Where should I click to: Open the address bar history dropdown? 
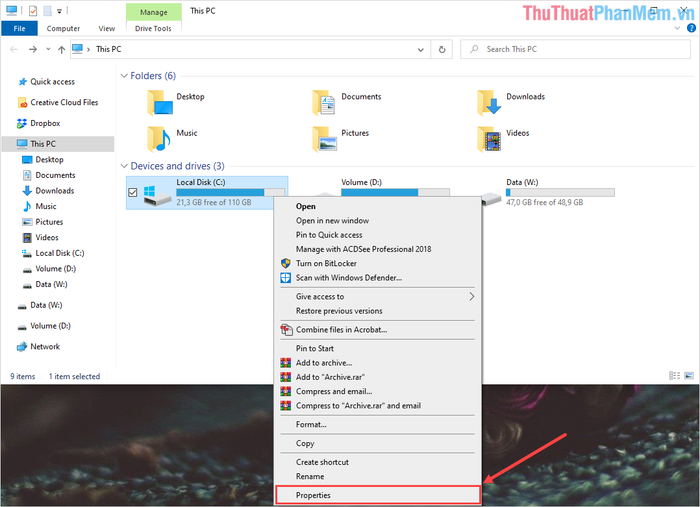click(x=421, y=50)
